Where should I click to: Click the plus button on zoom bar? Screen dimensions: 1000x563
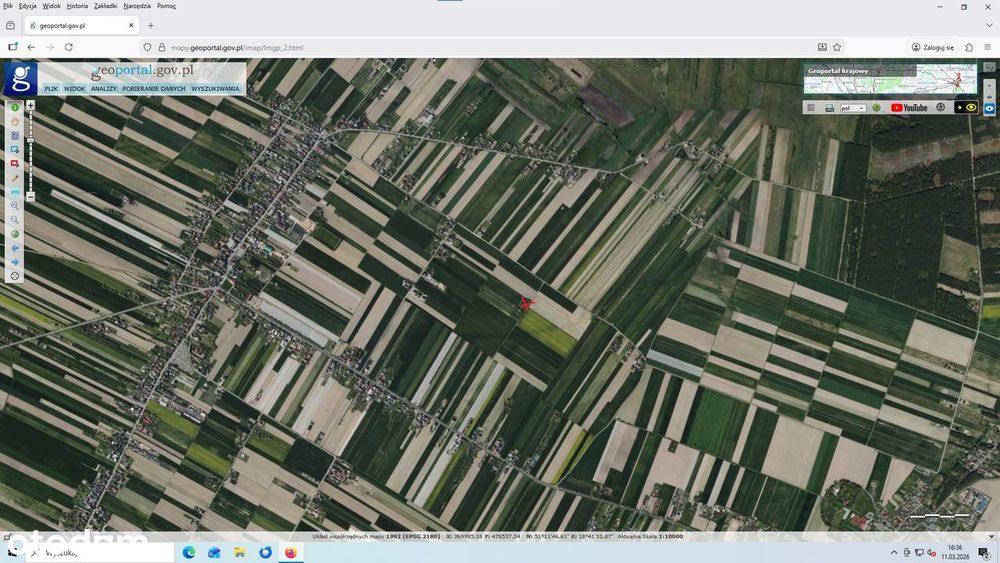tap(30, 105)
